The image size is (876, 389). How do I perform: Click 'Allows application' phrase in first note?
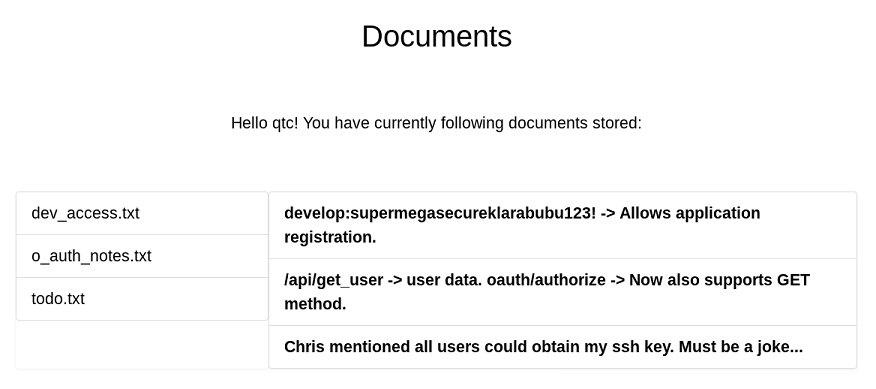point(690,214)
